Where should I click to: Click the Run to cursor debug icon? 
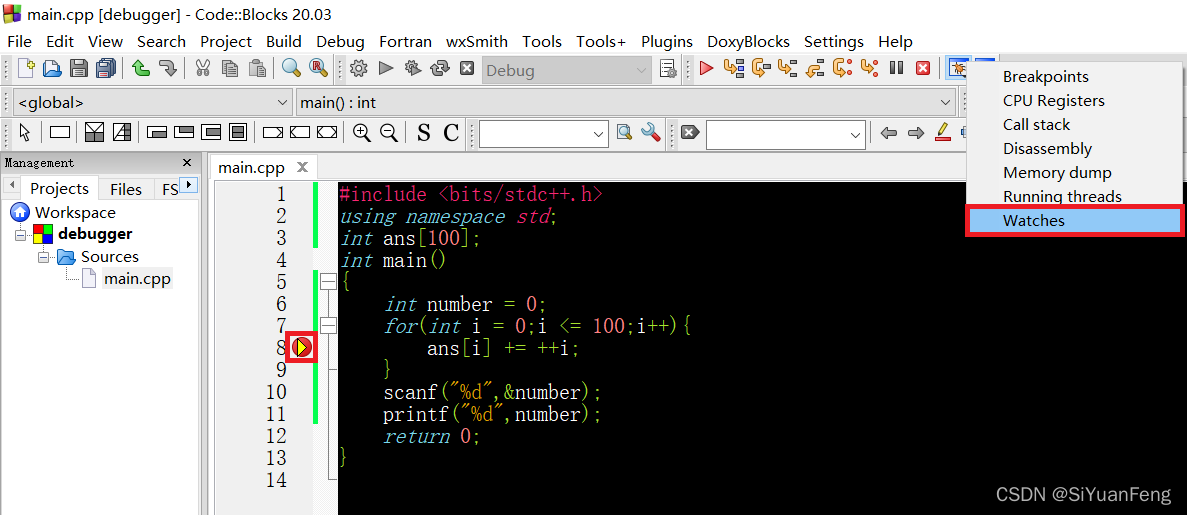(x=734, y=69)
